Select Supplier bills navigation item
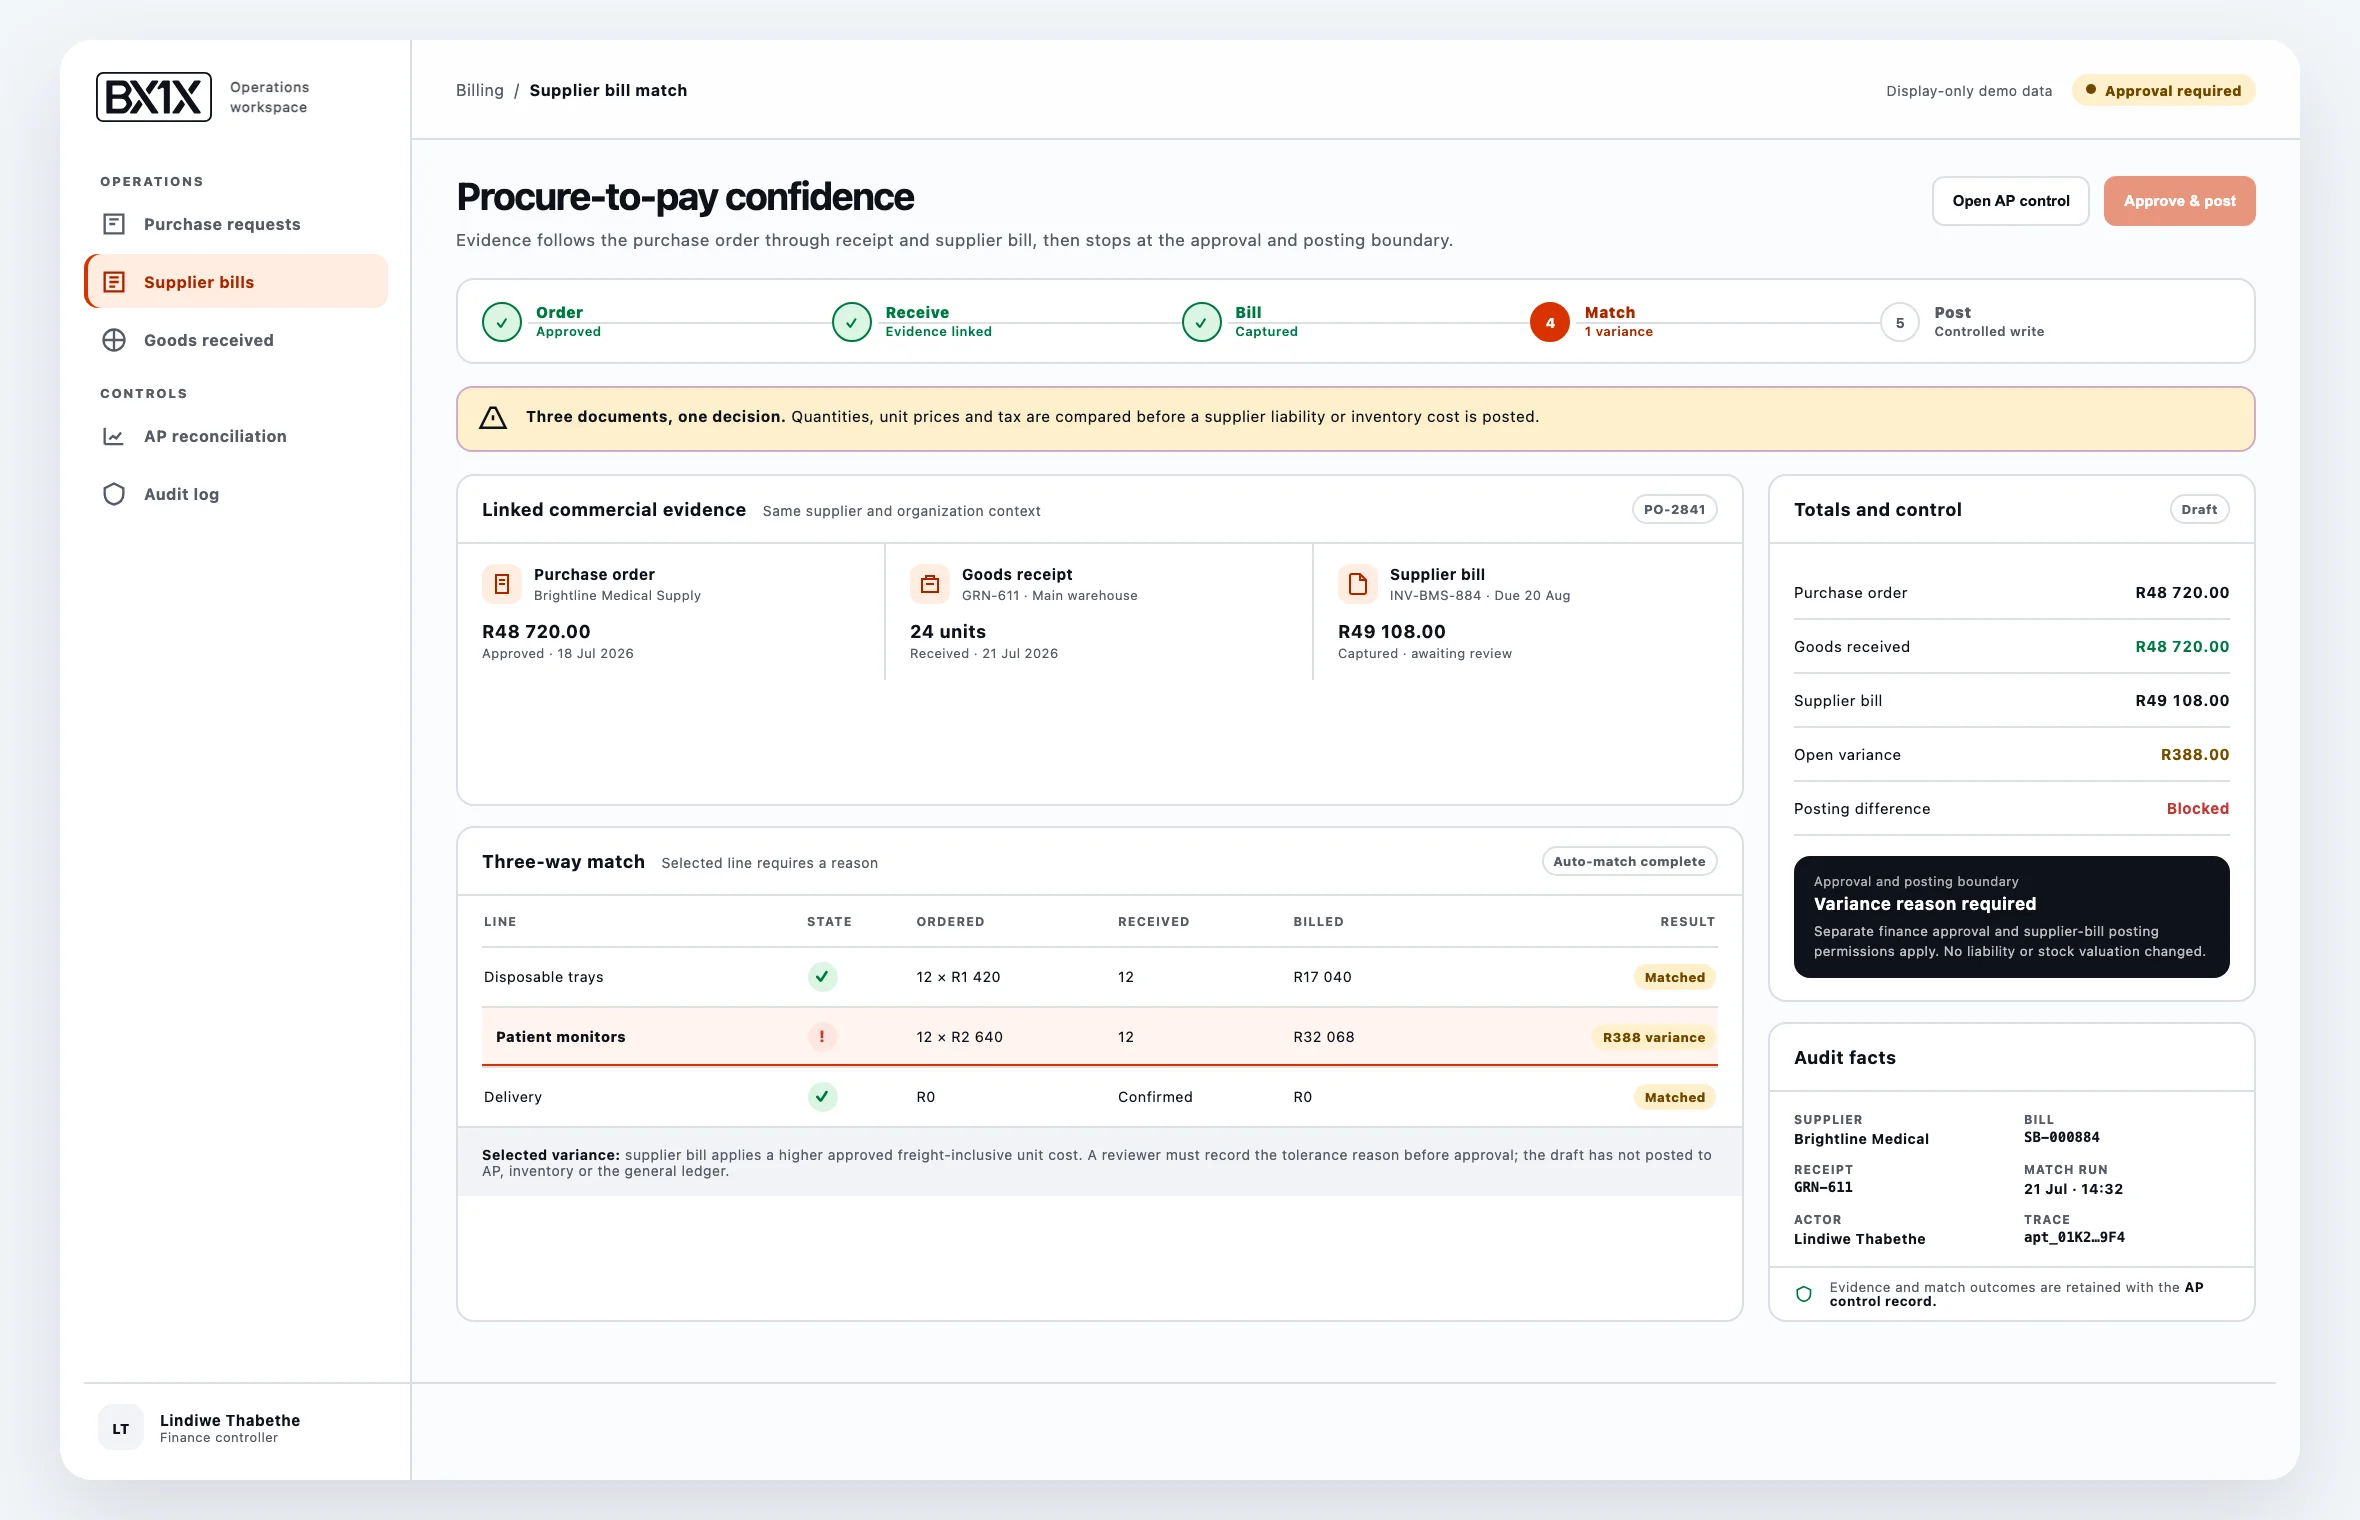 [236, 282]
